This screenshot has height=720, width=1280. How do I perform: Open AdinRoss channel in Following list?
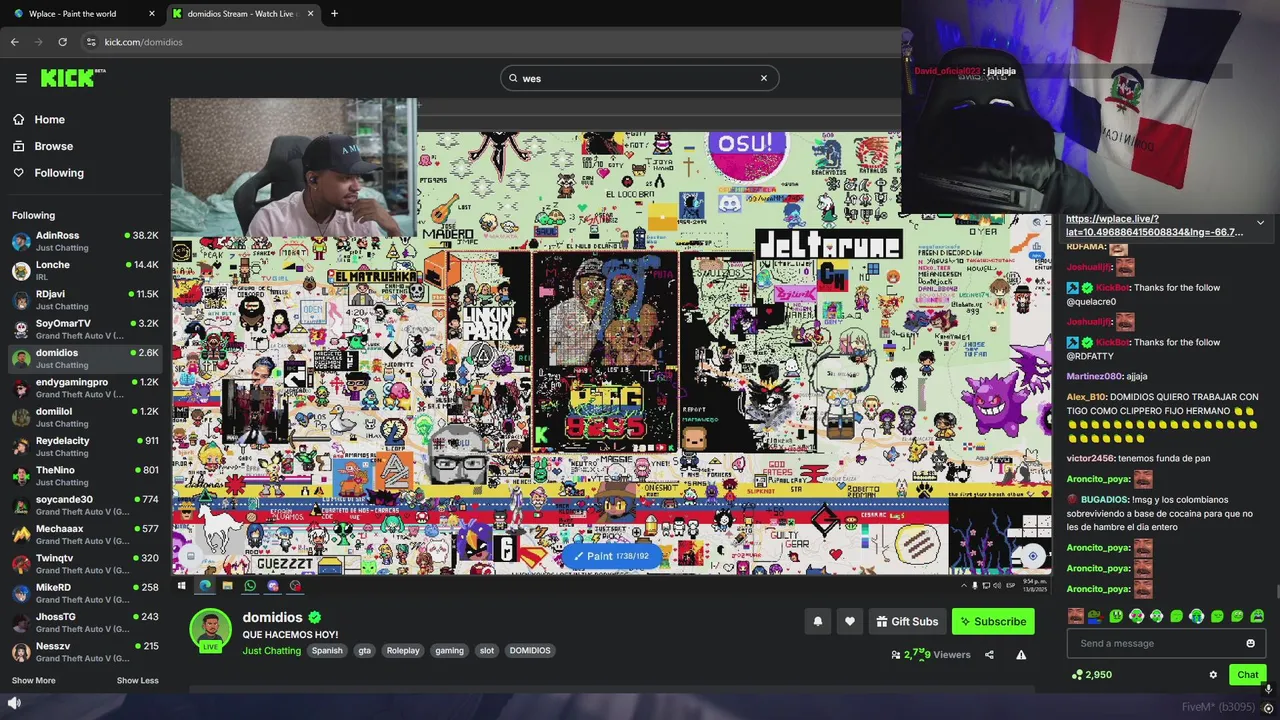[85, 241]
